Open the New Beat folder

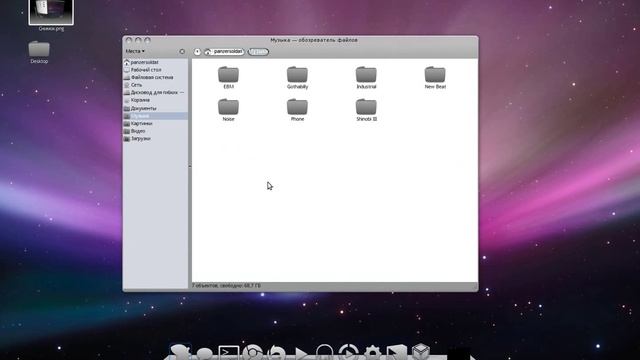click(435, 78)
